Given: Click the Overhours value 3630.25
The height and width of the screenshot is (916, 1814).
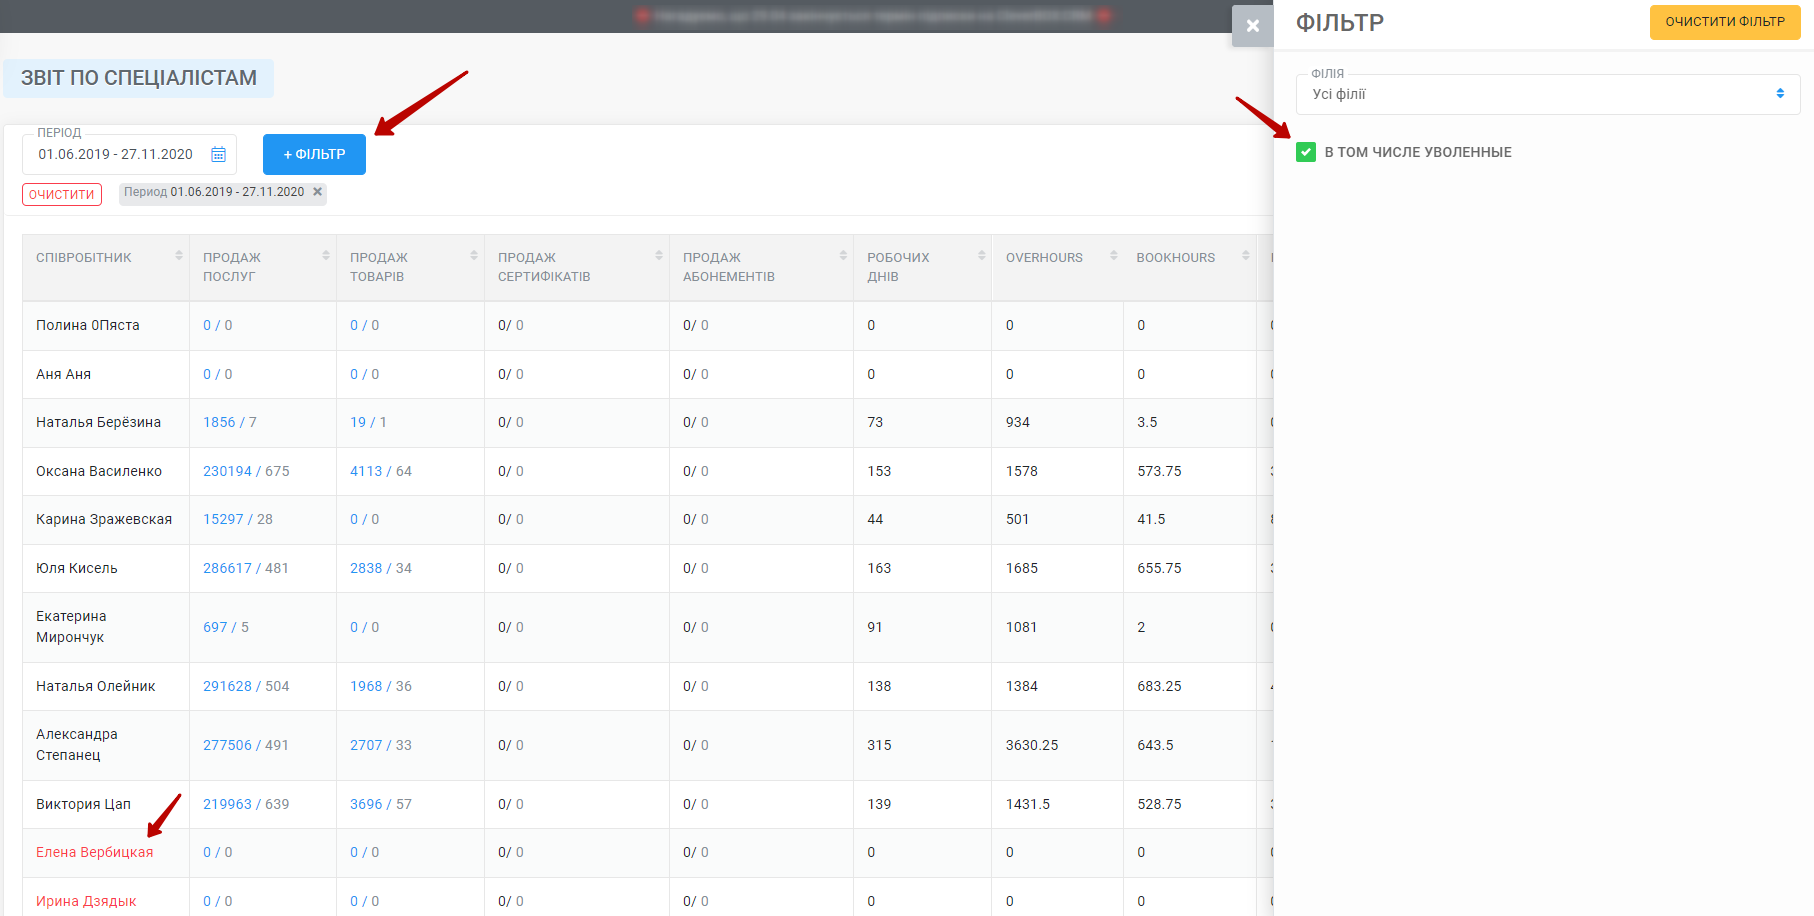Looking at the screenshot, I should point(1032,745).
